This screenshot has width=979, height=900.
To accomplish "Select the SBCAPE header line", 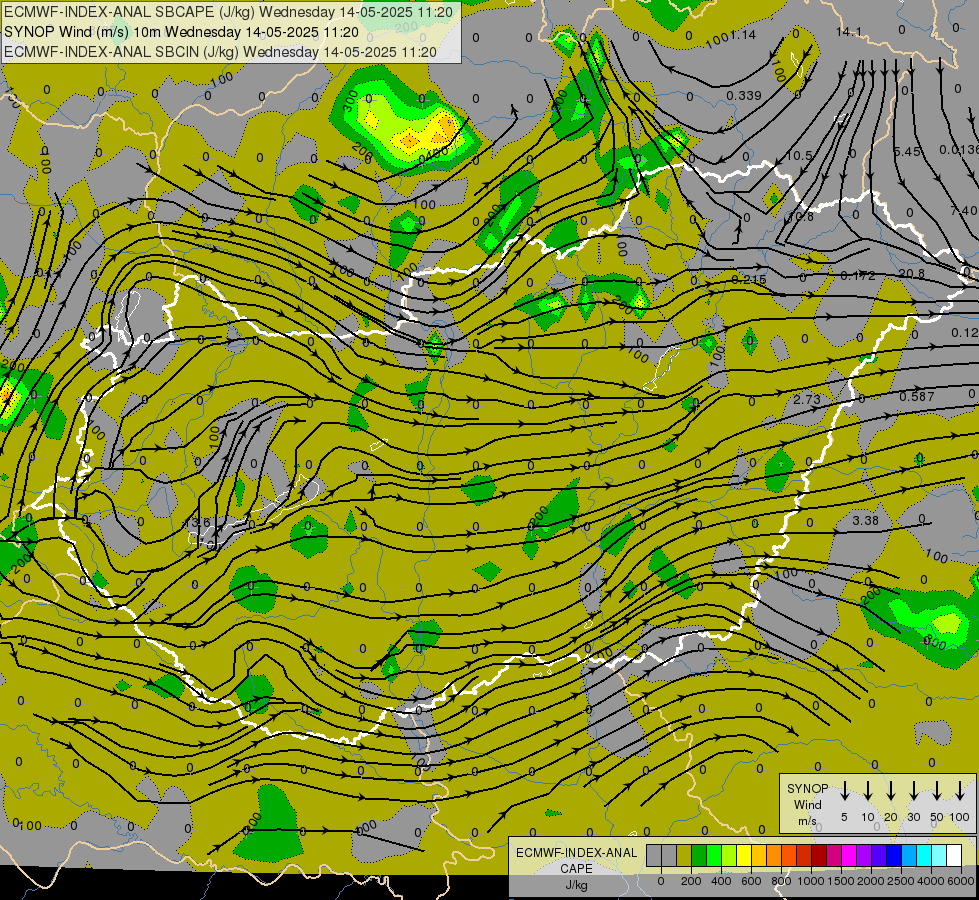I will tap(228, 12).
